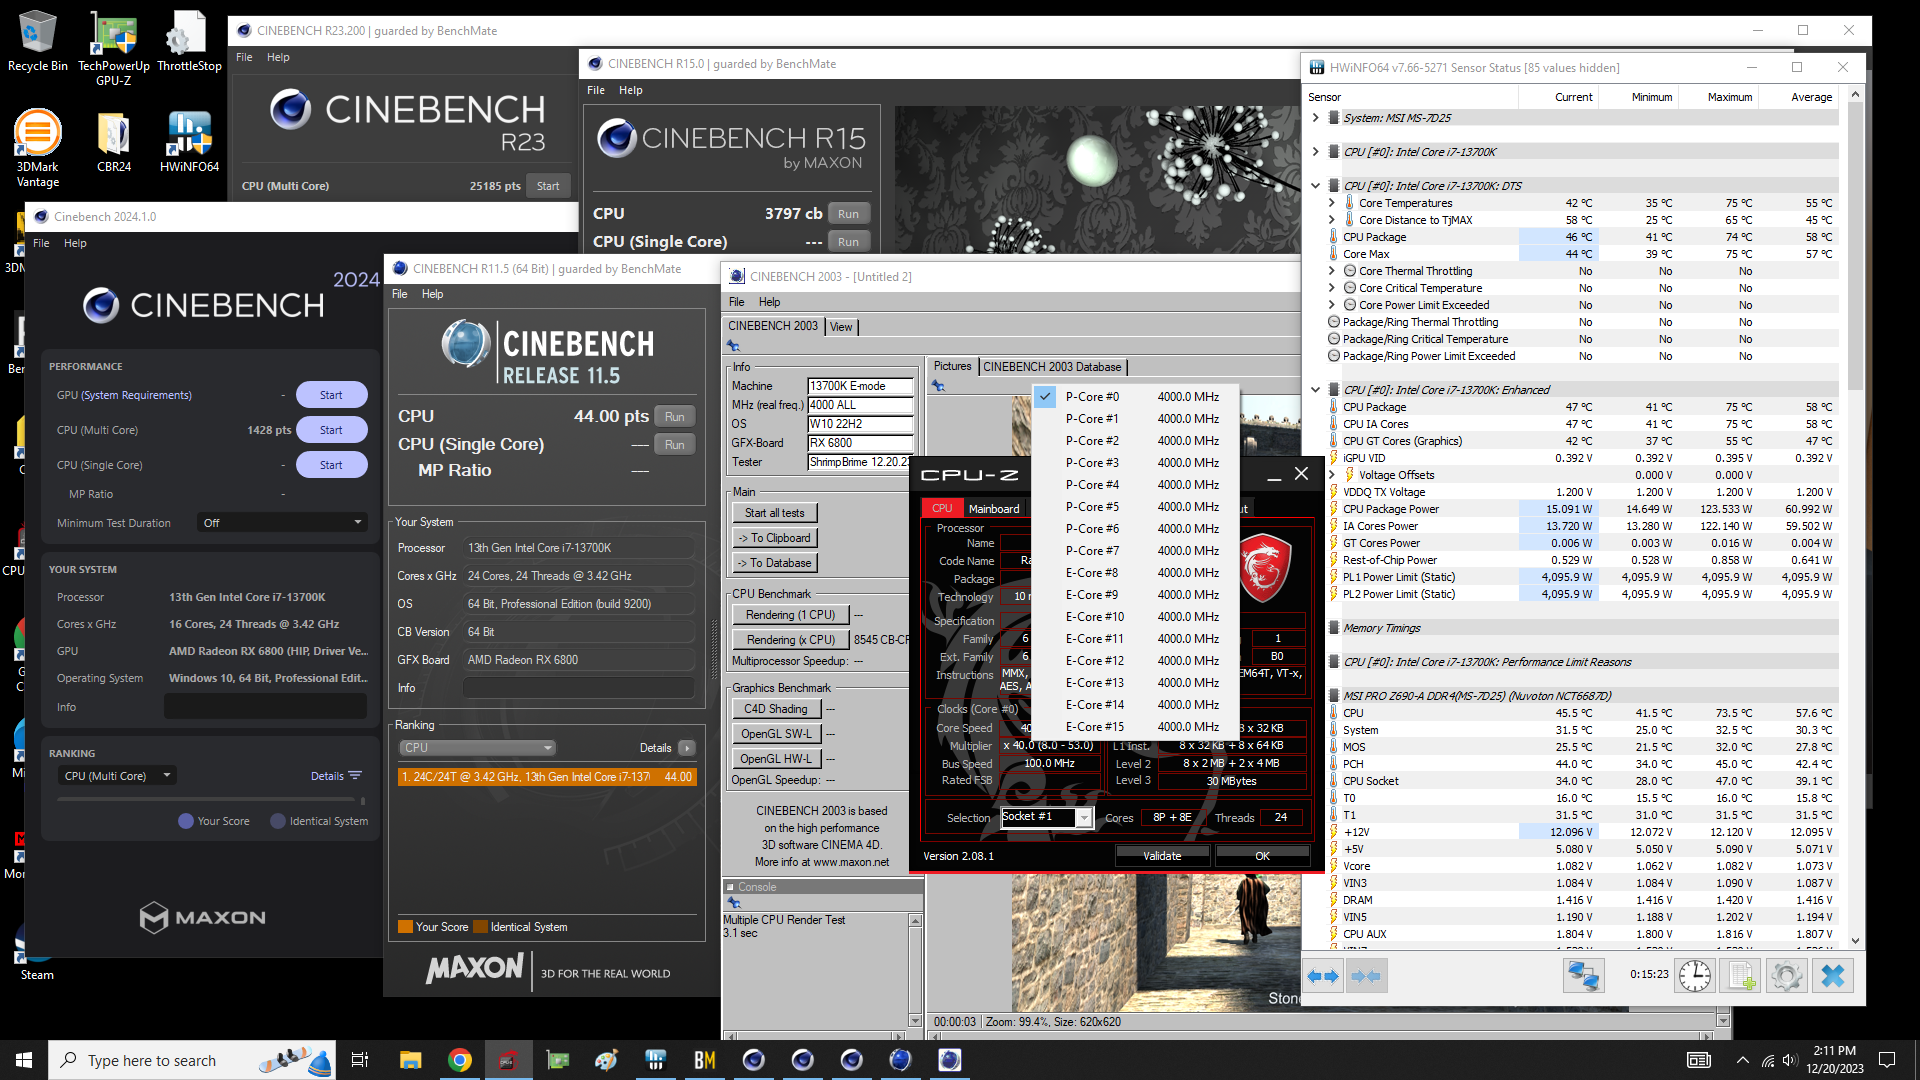Select E-Core #12 in core list
The image size is (1920, 1080).
[x=1137, y=661]
